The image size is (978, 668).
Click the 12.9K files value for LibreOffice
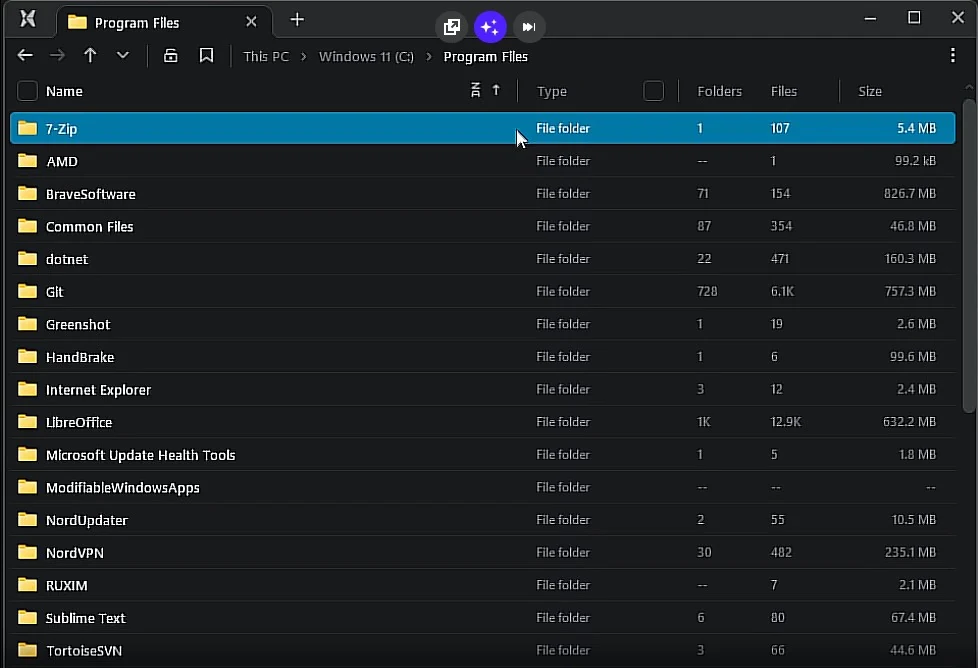pos(786,422)
